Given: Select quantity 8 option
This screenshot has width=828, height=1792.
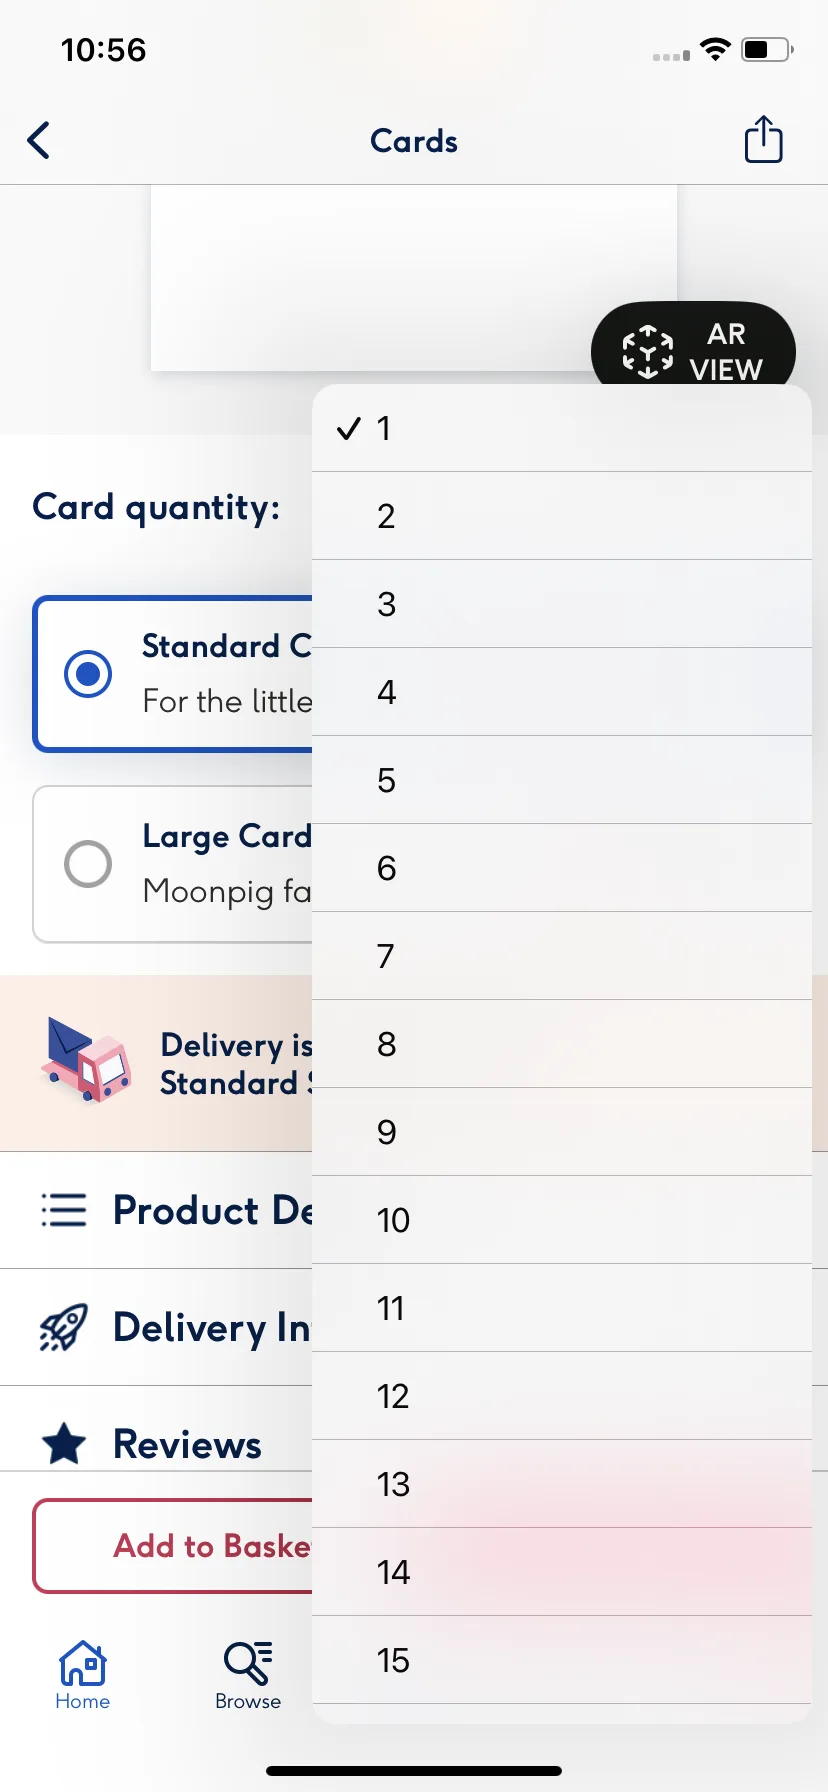Looking at the screenshot, I should coord(562,1044).
